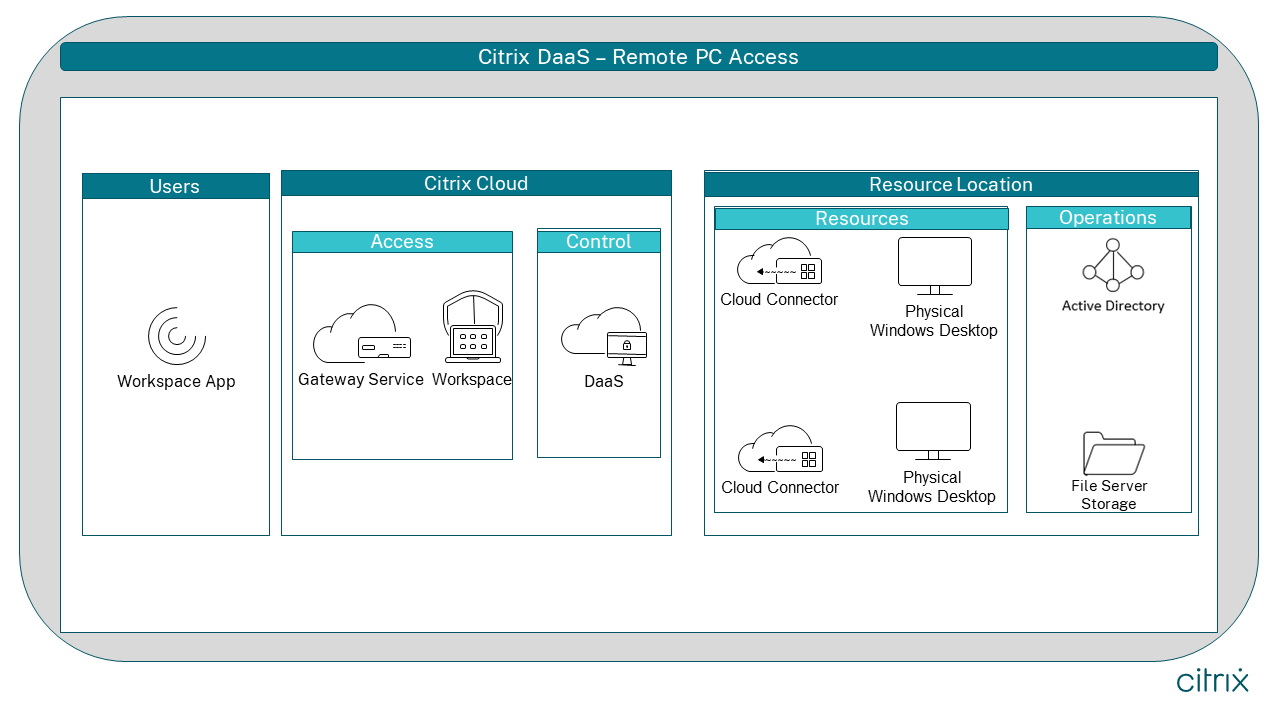1280x720 pixels.
Task: Click the top Cloud Connector icon
Action: click(780, 262)
